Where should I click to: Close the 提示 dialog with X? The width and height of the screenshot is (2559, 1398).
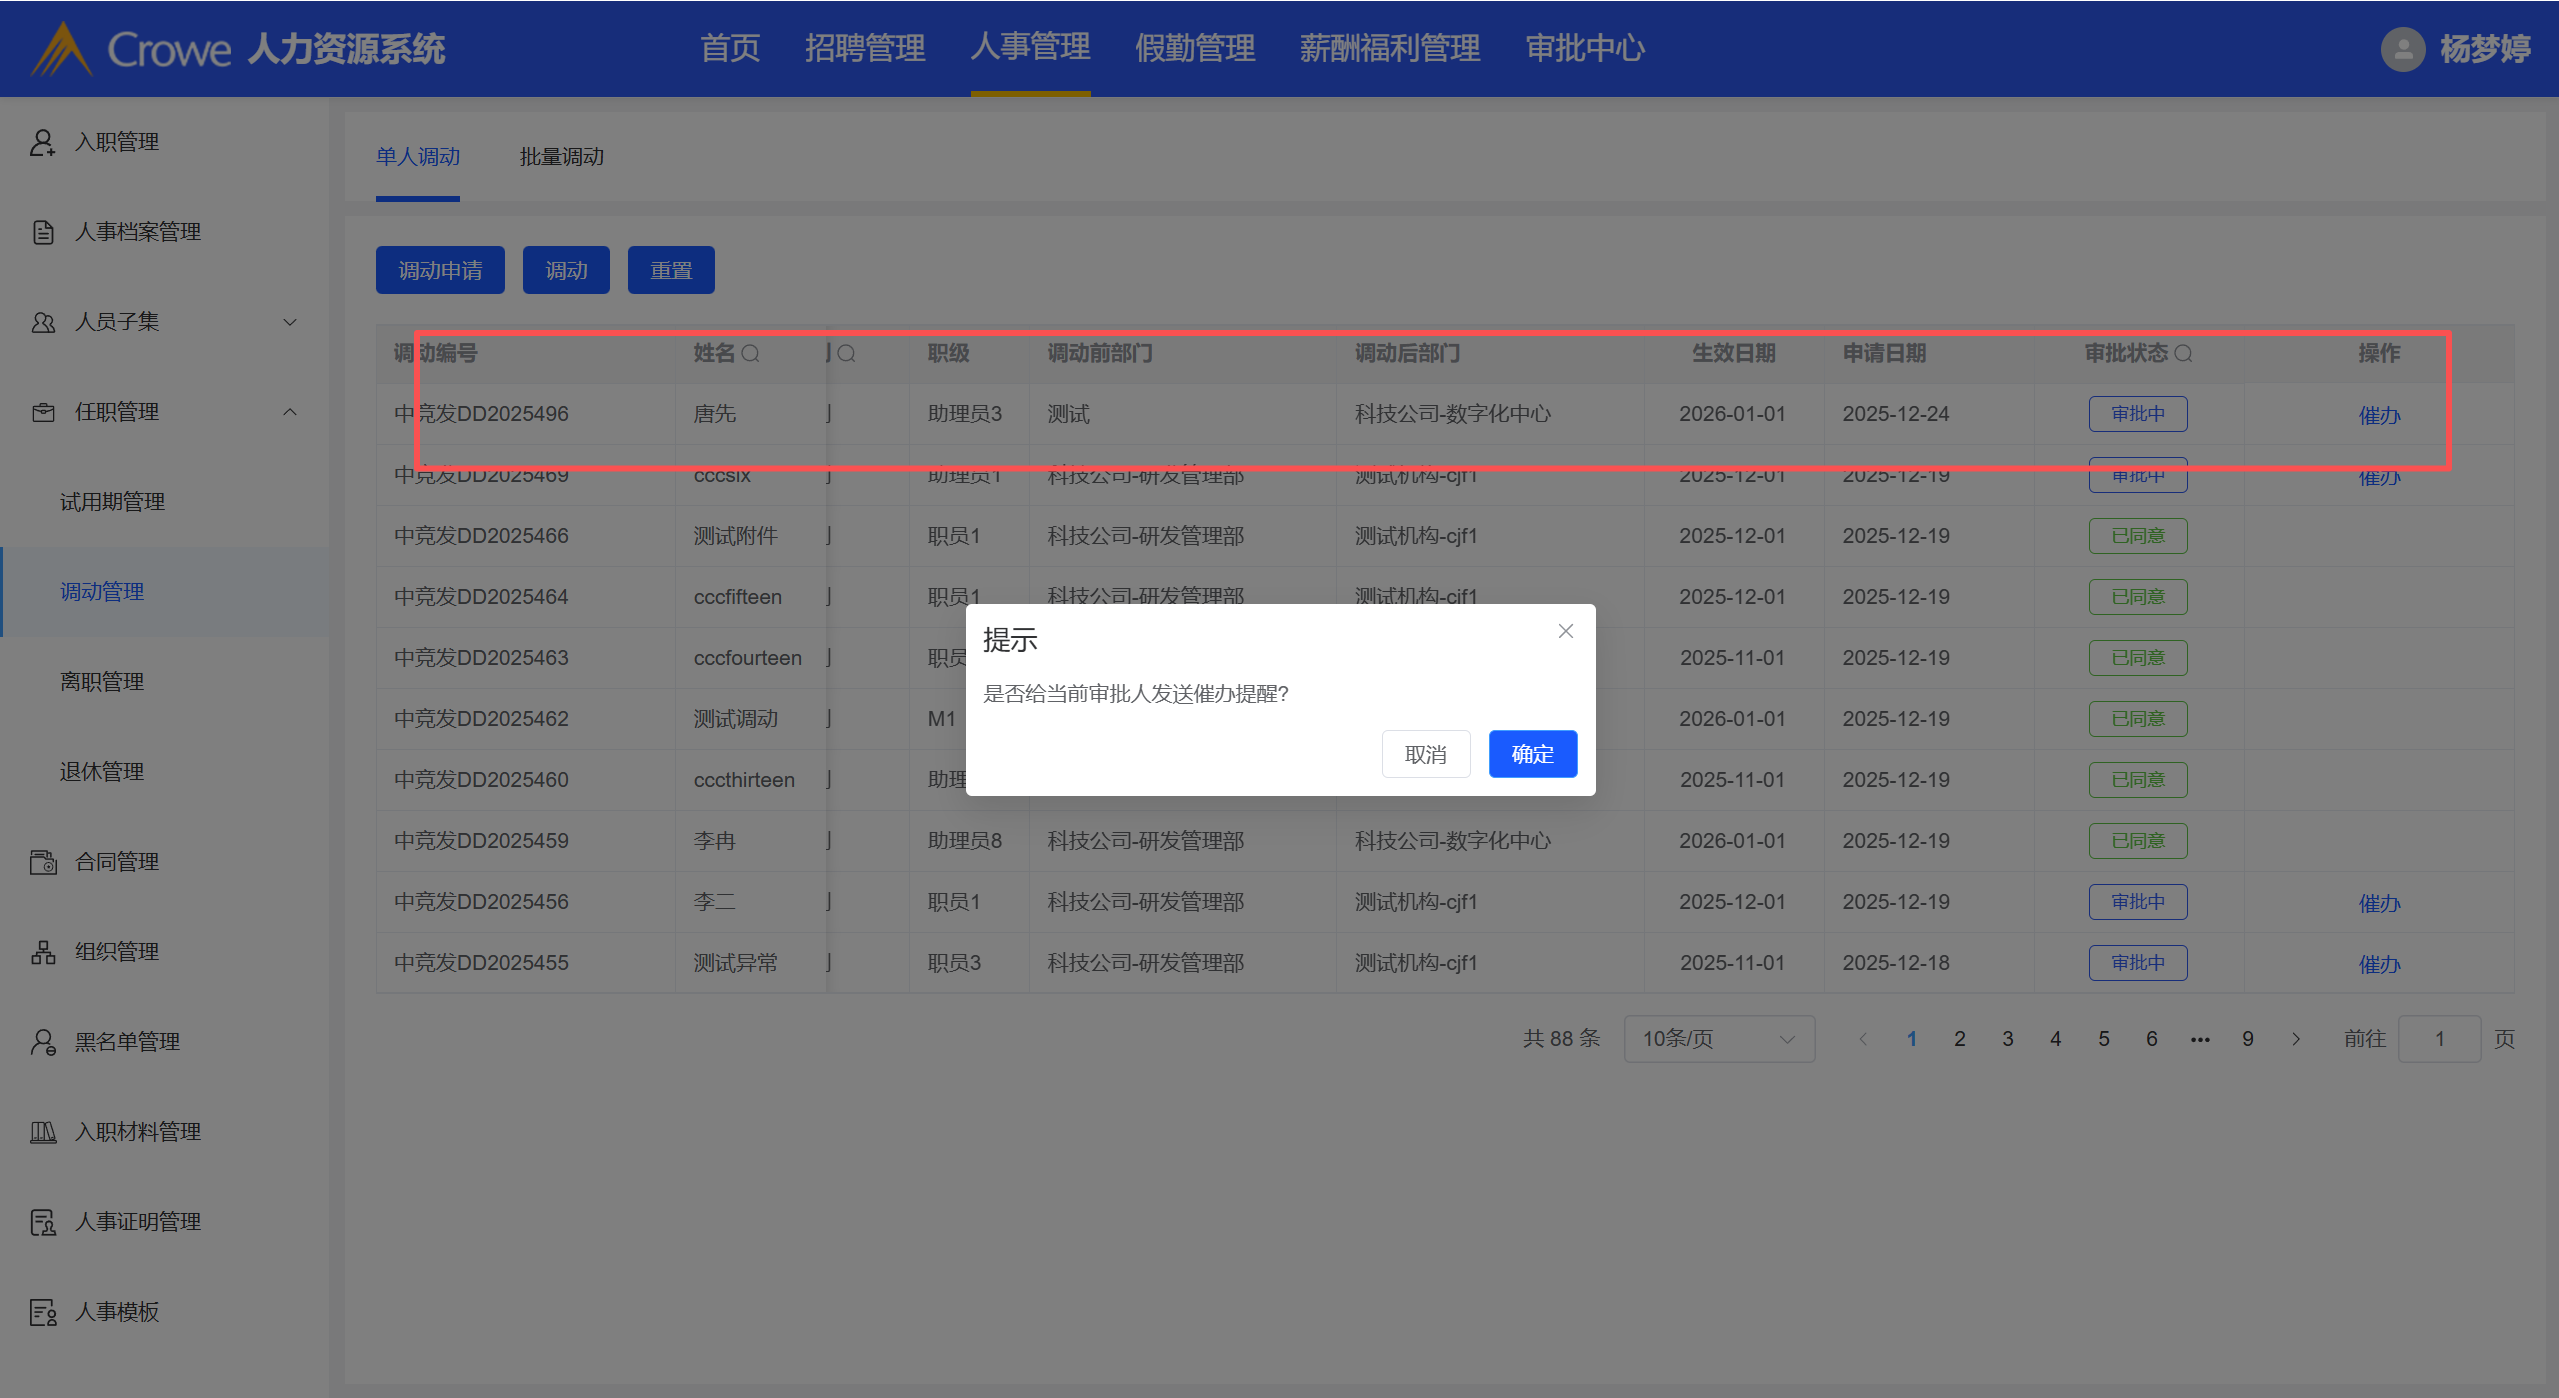[1566, 631]
